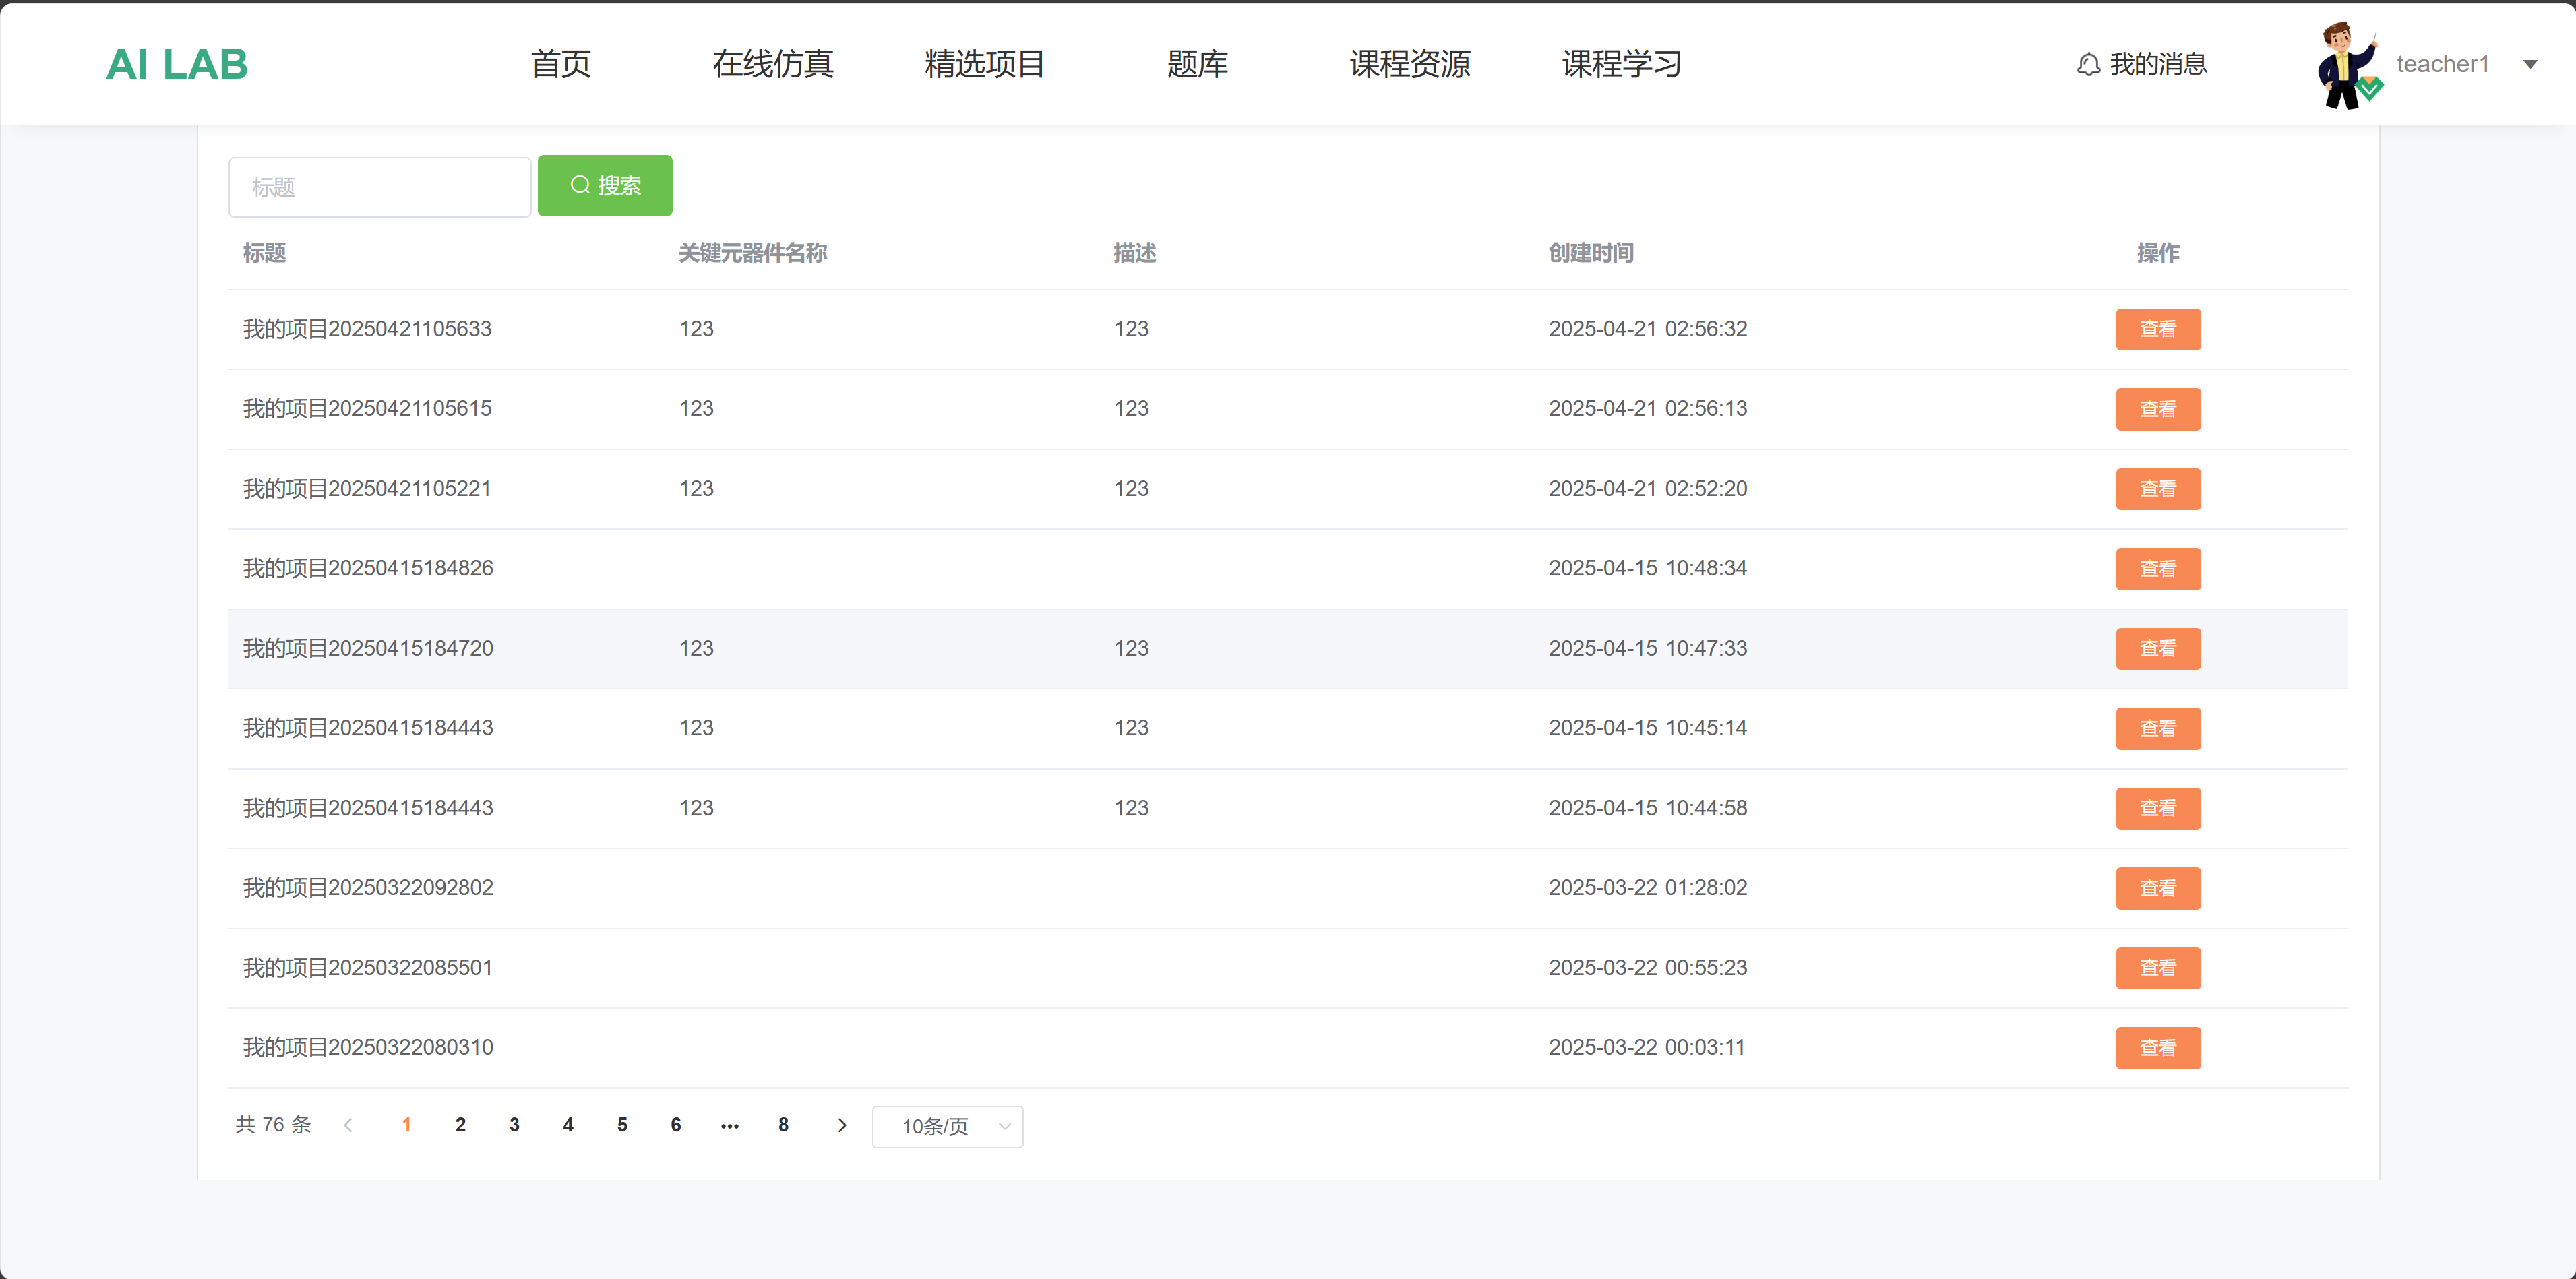2576x1279 pixels.
Task: Switch to 题库 navigation item
Action: click(1197, 64)
